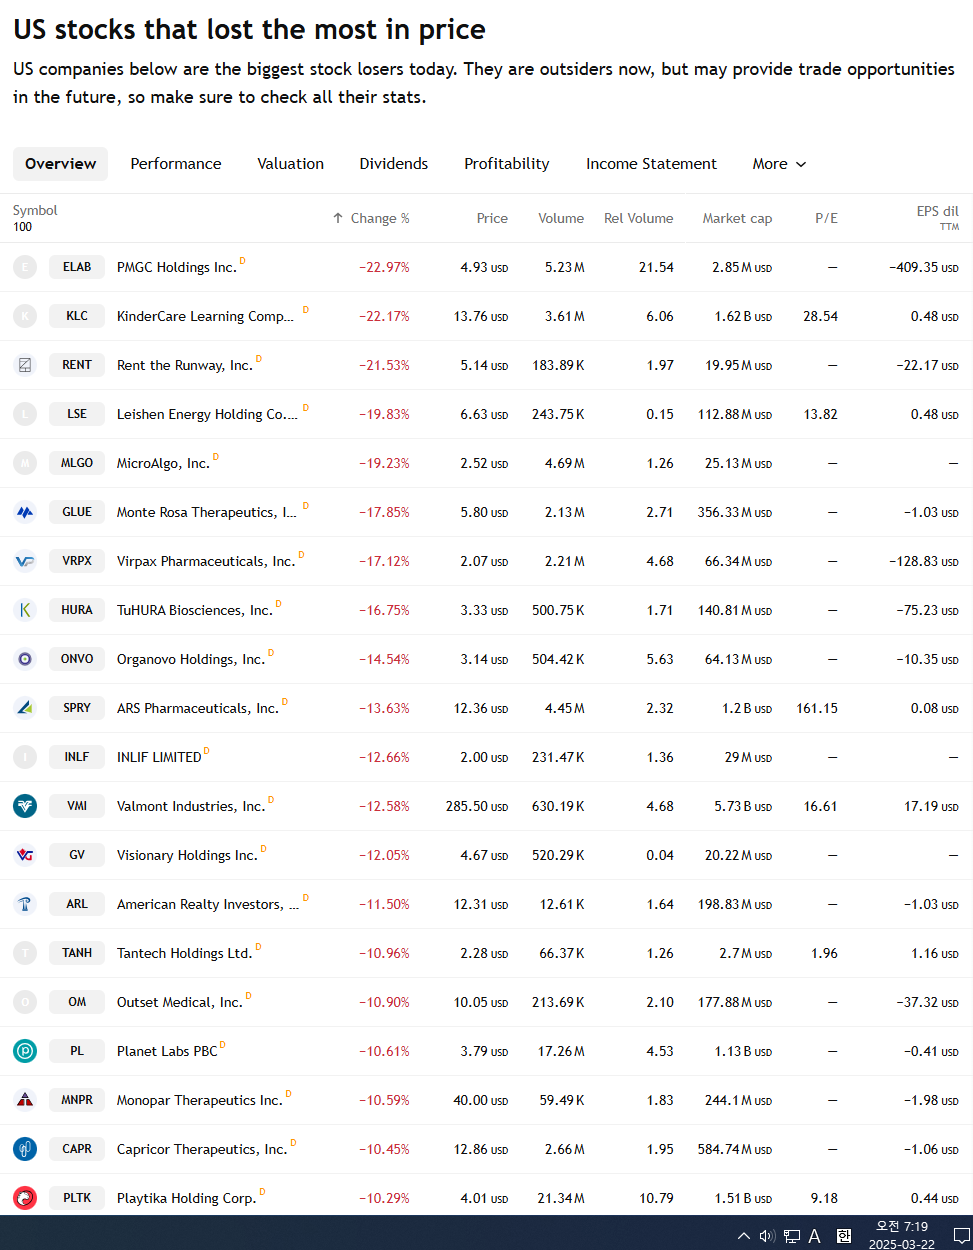Screen dimensions: 973x1250
Task: Click the OM Outset Medical logo icon
Action: click(25, 1002)
